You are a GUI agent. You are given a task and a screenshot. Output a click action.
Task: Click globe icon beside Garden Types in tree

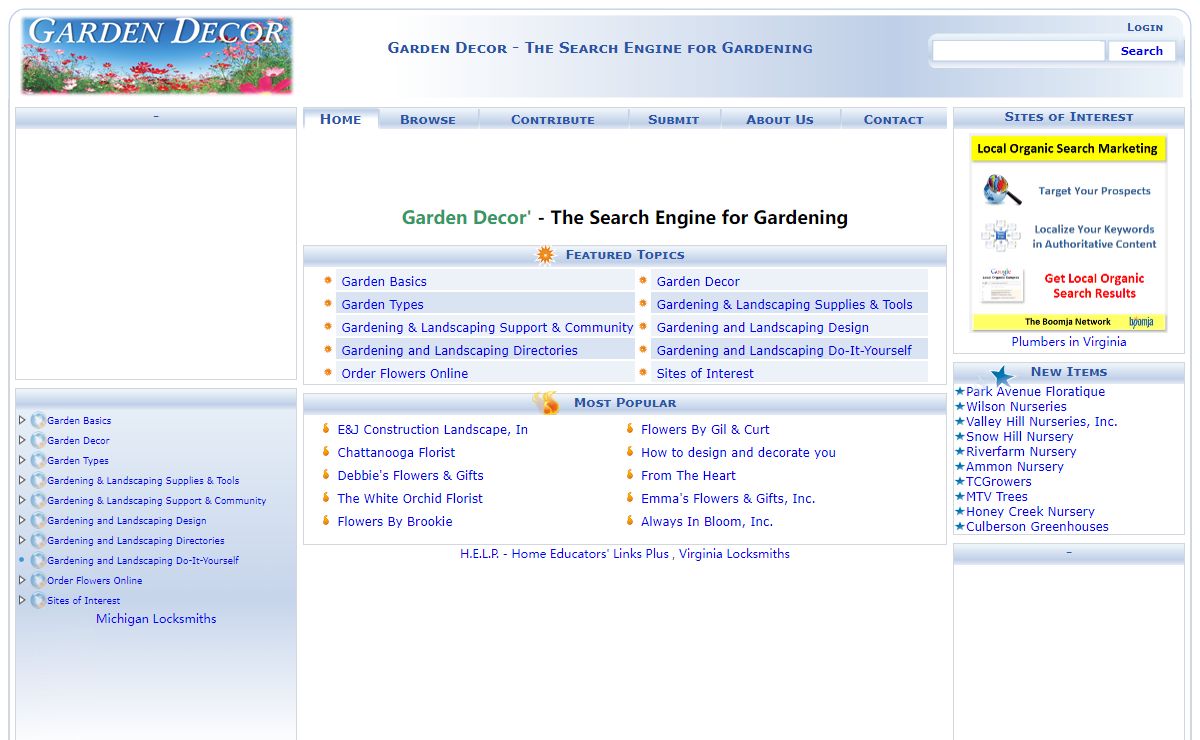(38, 460)
